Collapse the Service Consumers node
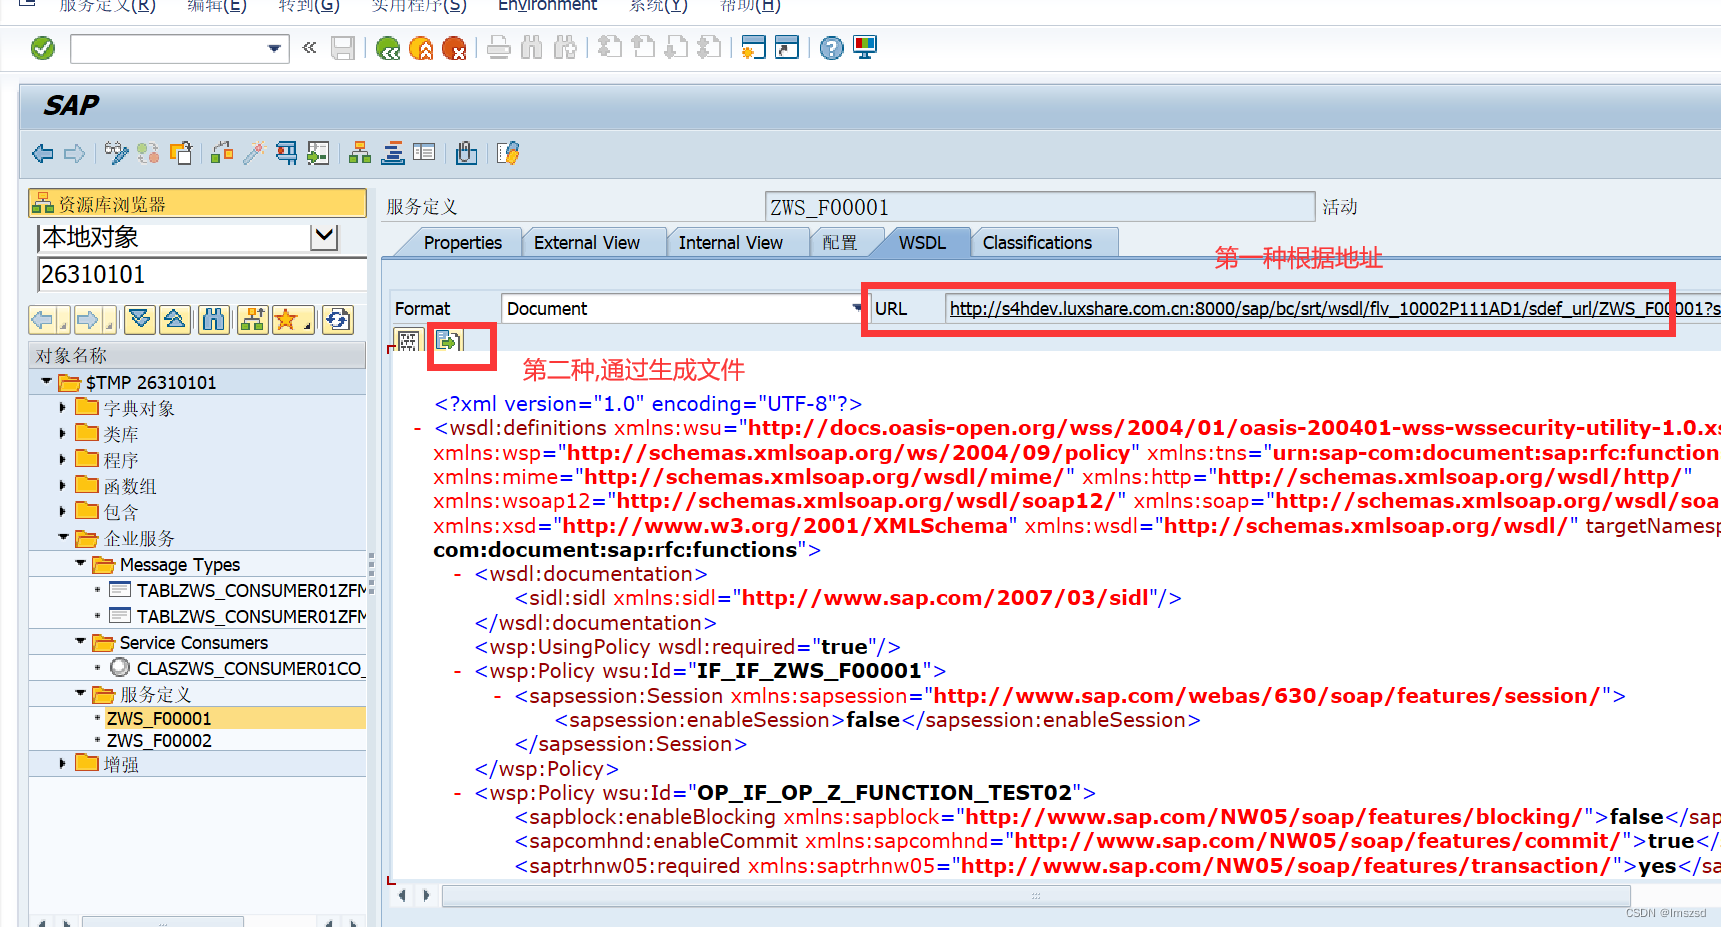Viewport: 1721px width, 927px height. point(81,642)
